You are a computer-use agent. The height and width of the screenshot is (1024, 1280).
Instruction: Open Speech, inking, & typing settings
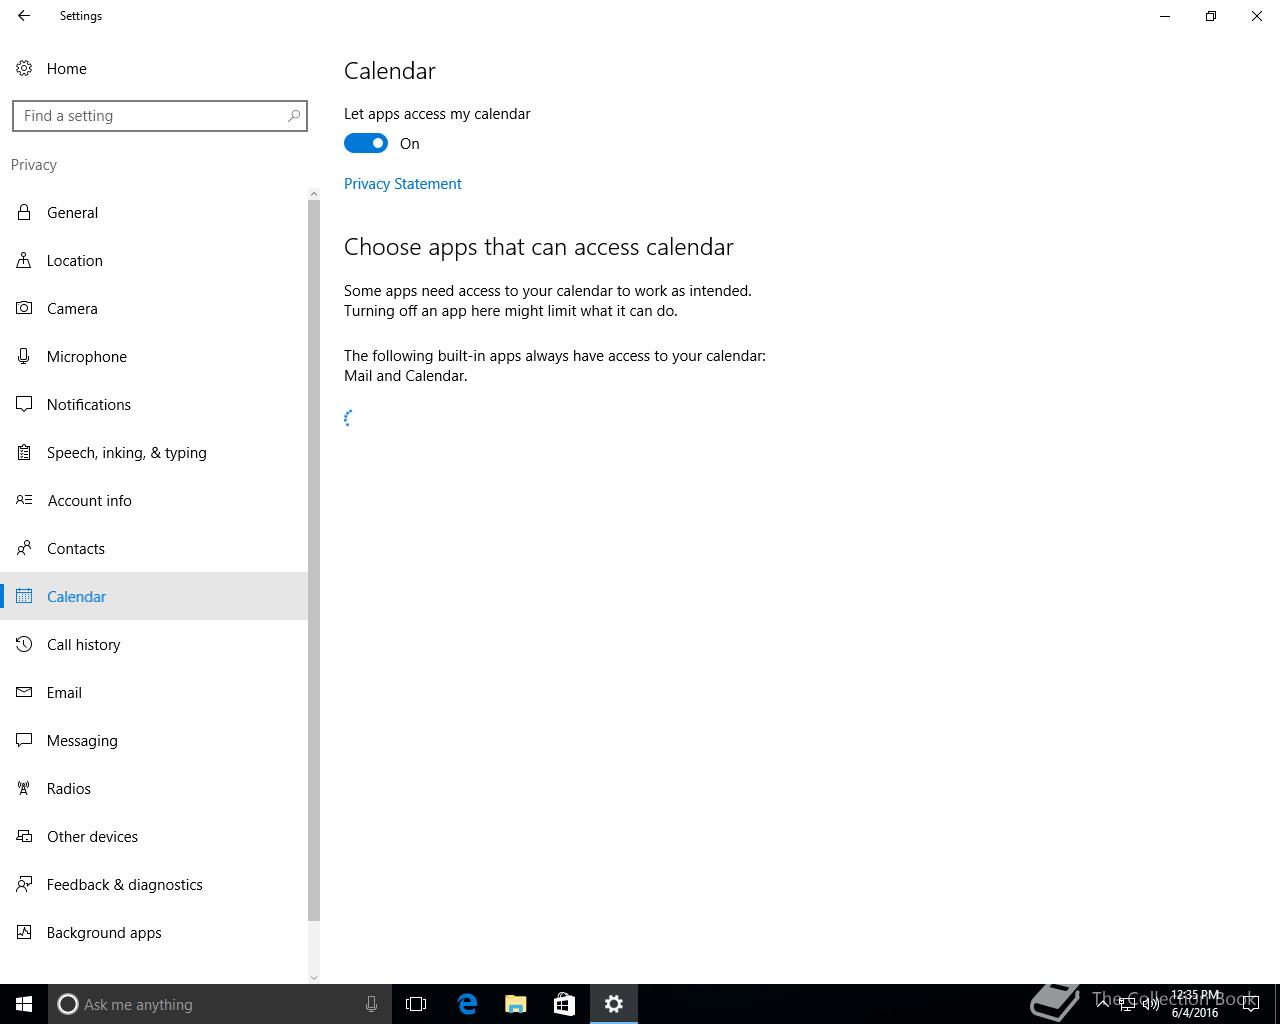154,452
